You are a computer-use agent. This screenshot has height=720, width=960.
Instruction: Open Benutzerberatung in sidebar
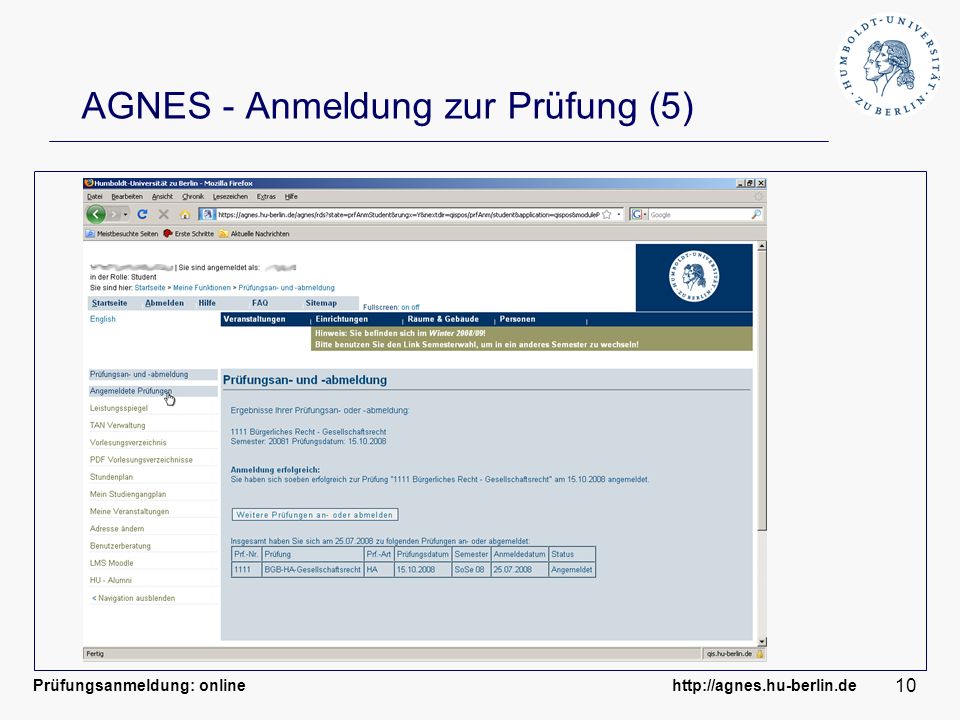pyautogui.click(x=120, y=546)
